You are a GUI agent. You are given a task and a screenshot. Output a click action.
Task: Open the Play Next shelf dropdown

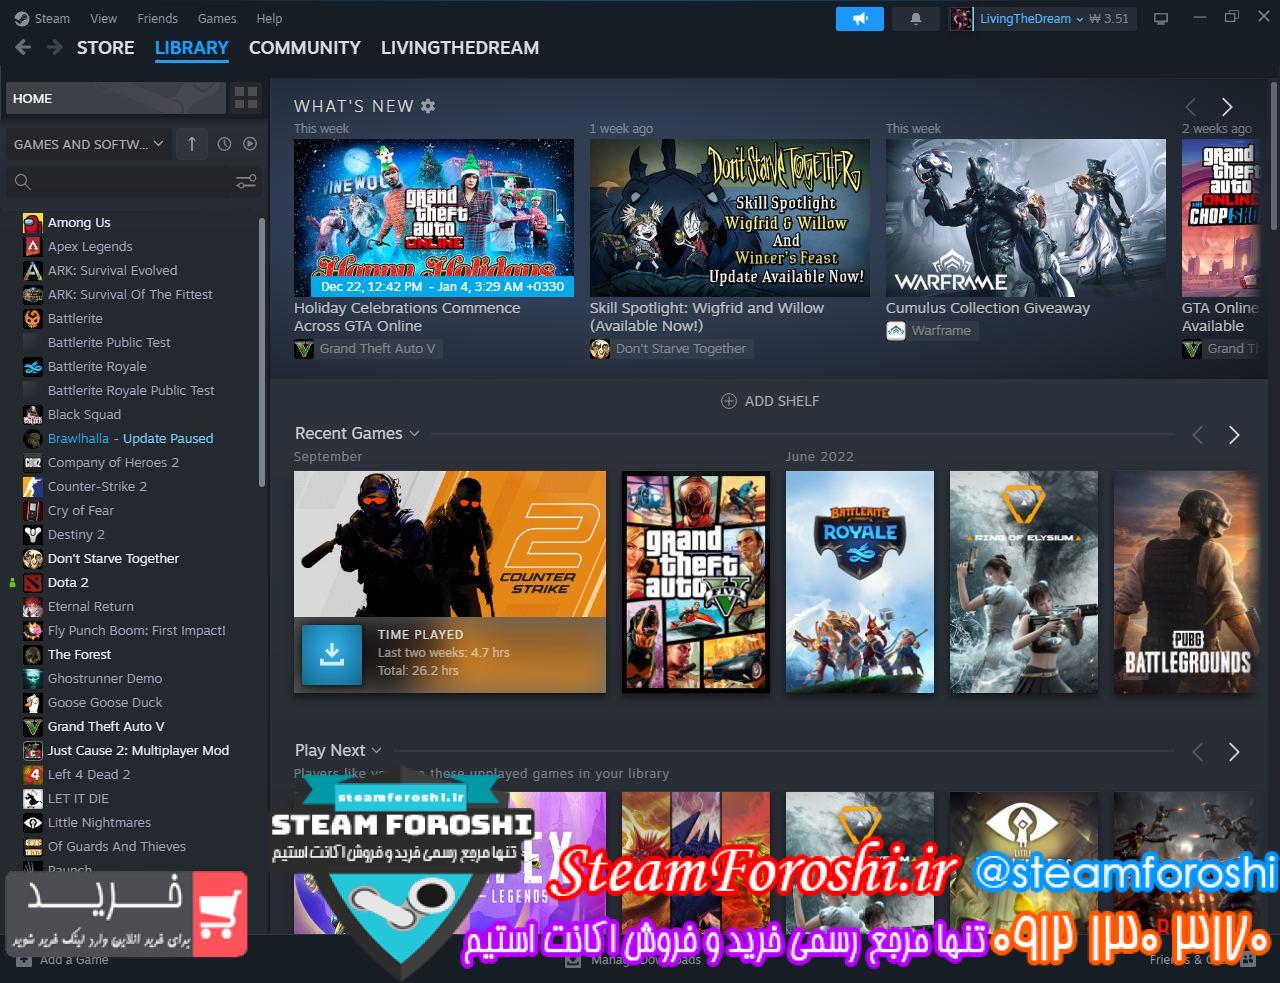point(376,750)
